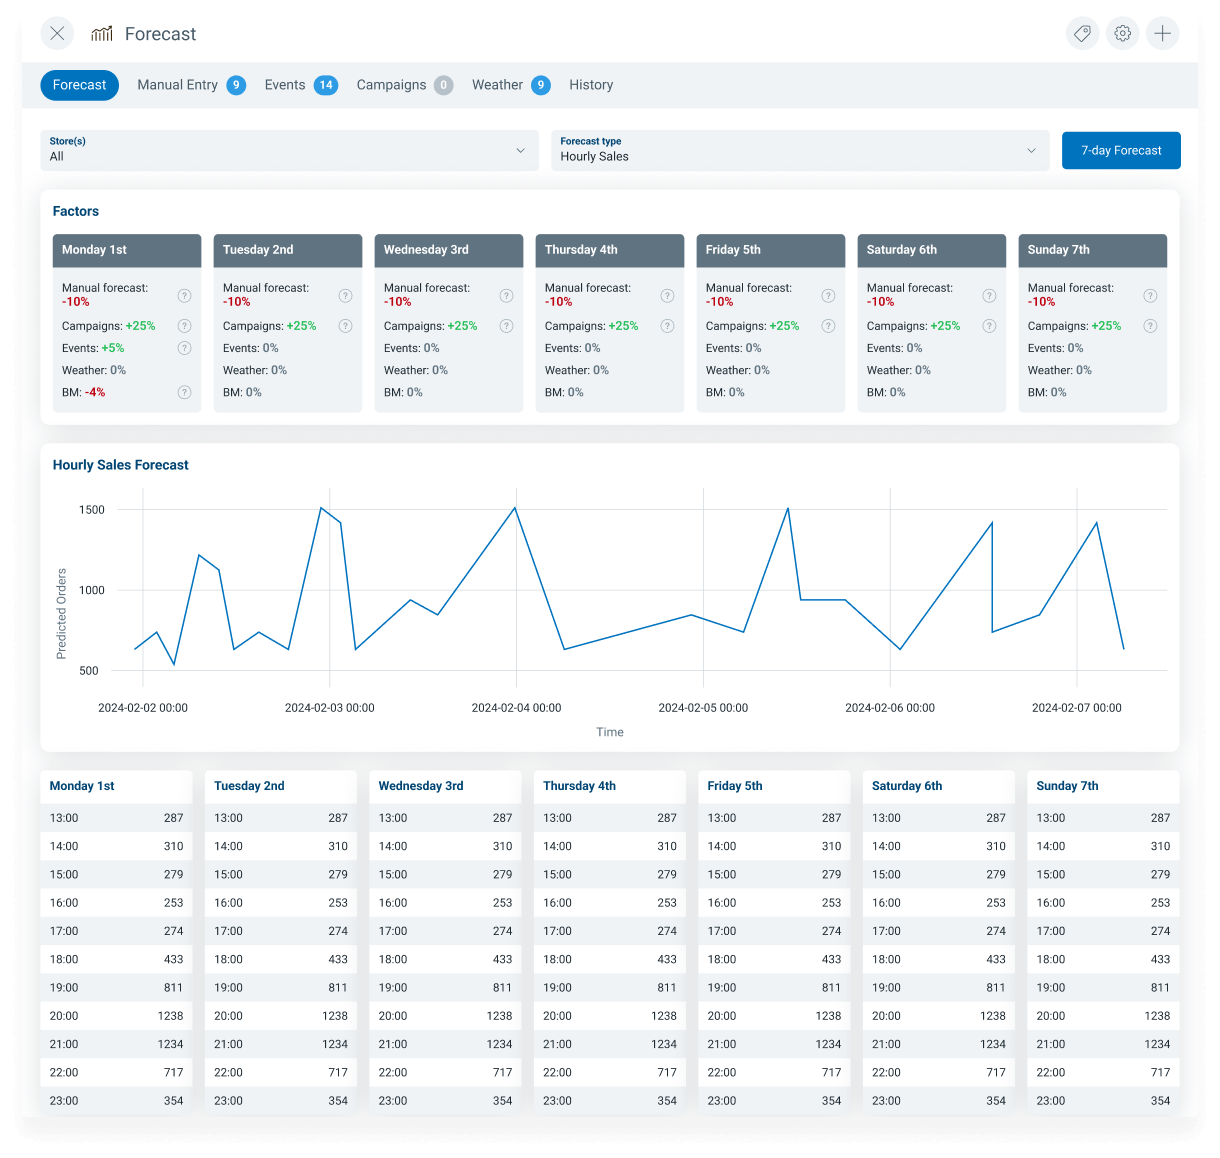1220x1158 pixels.
Task: Click the plus icon in the header
Action: click(x=1163, y=33)
